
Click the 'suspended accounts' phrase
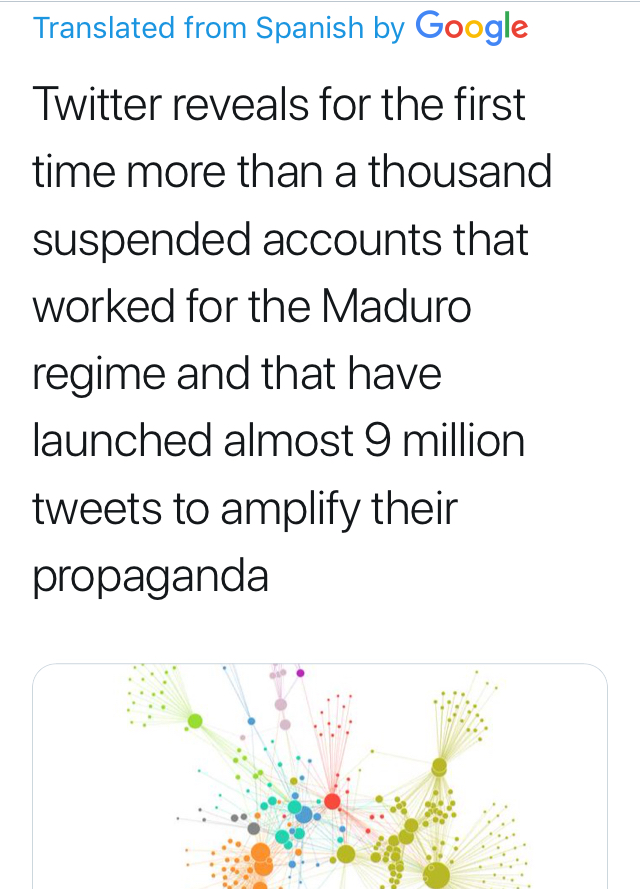pyautogui.click(x=238, y=239)
